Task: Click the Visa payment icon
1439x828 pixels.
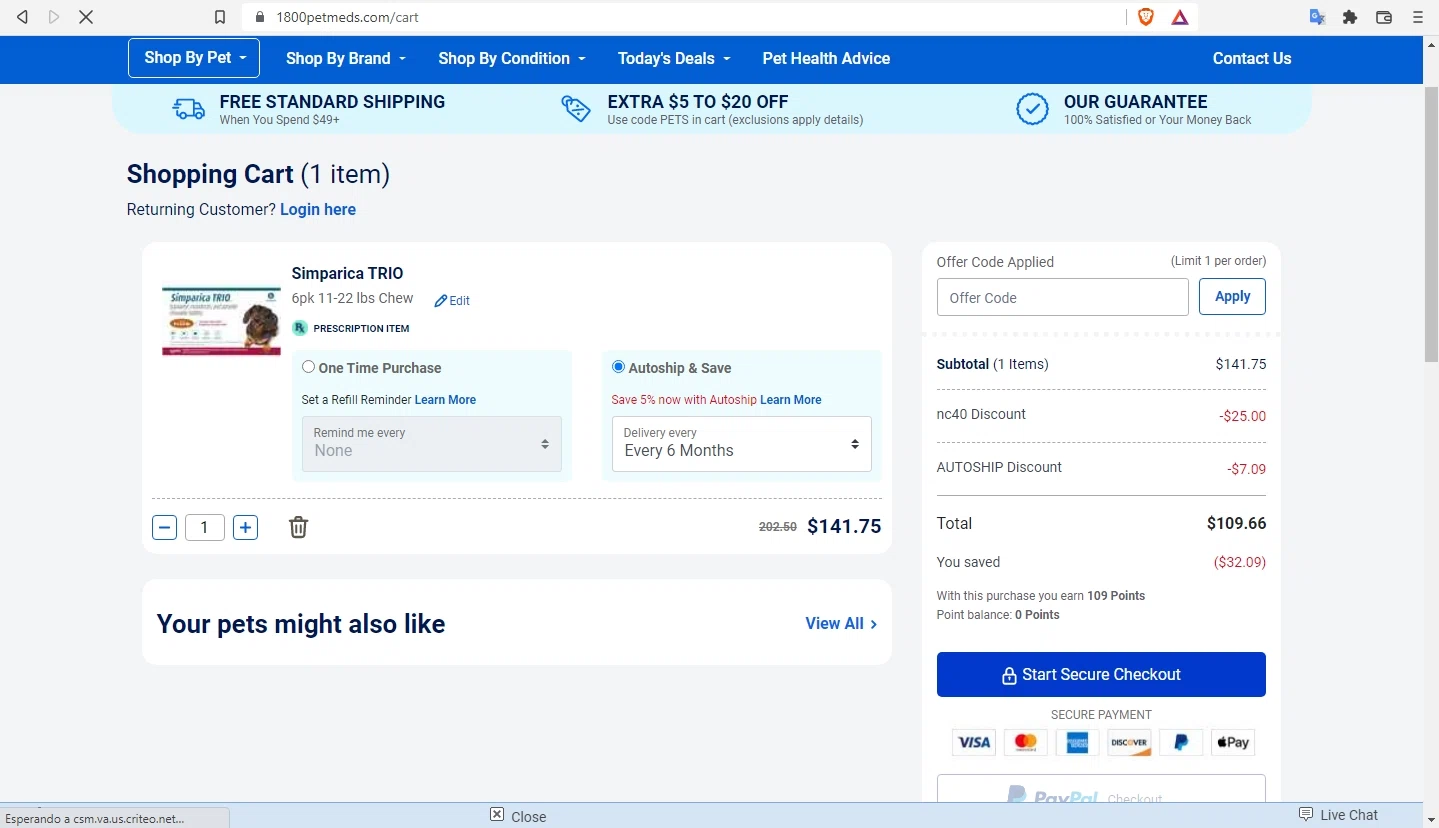Action: click(974, 742)
